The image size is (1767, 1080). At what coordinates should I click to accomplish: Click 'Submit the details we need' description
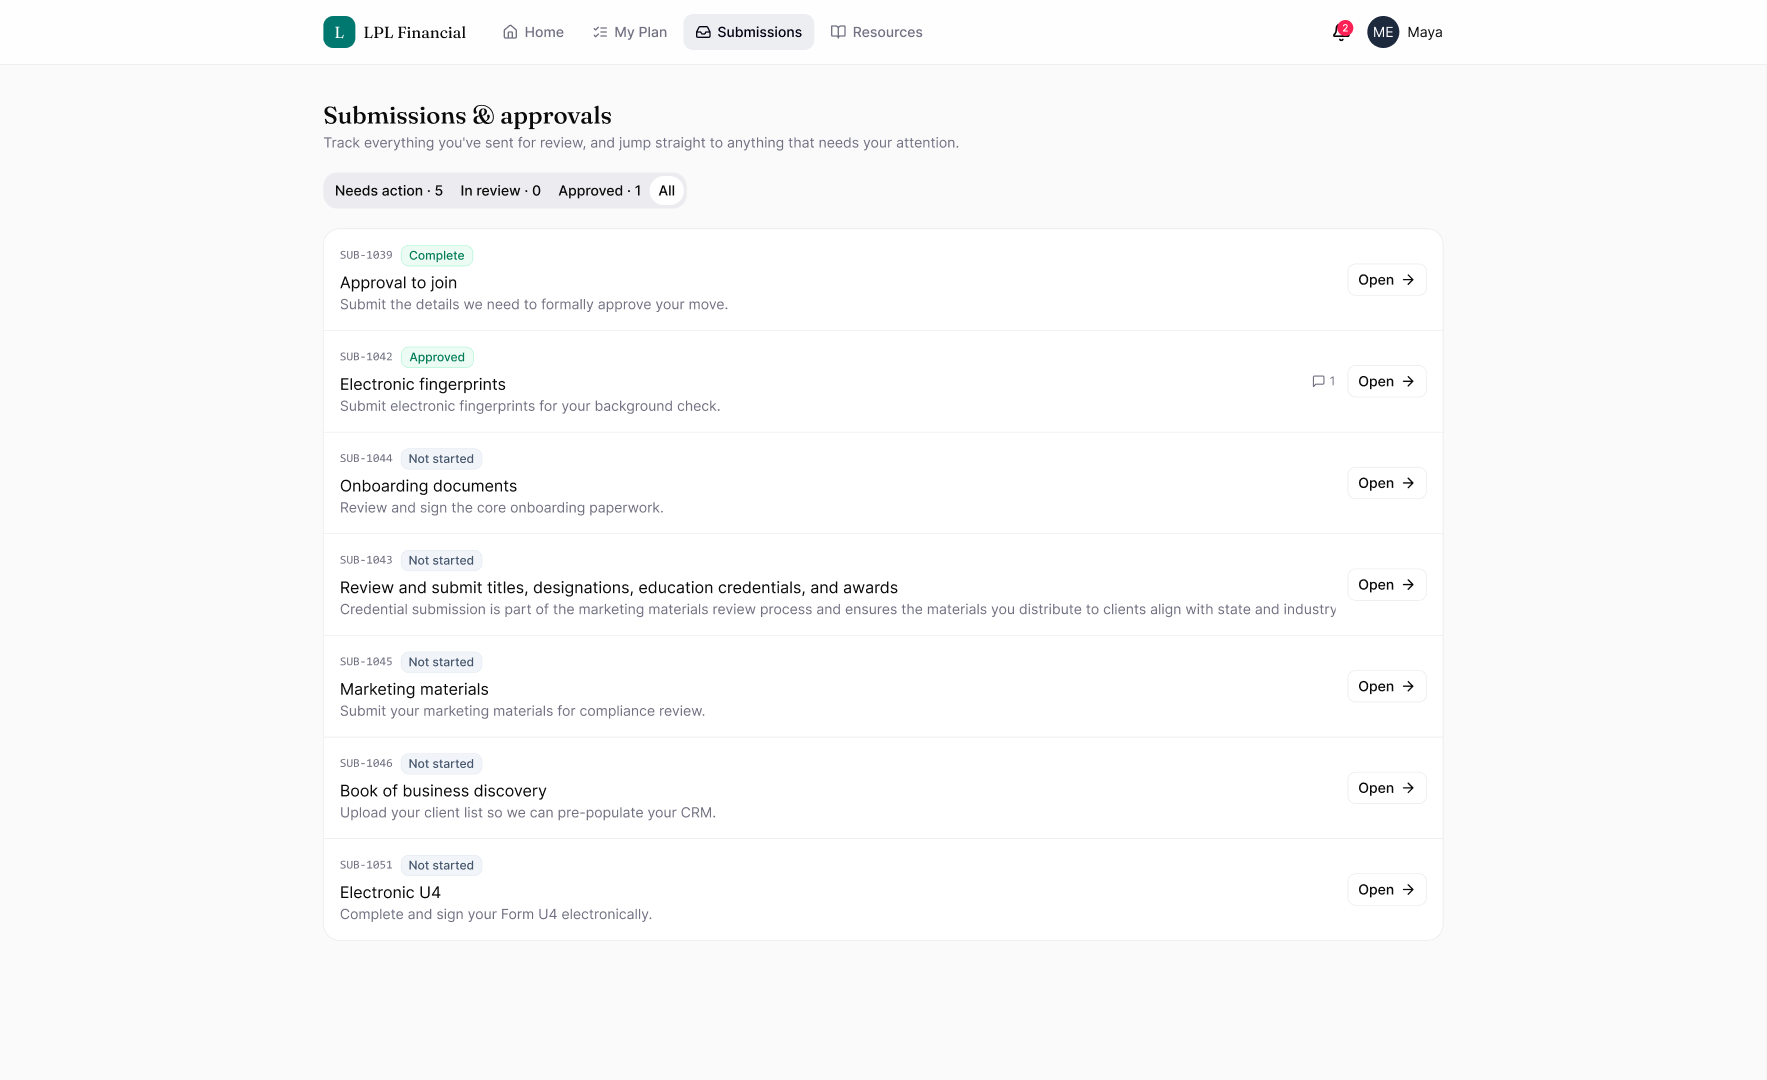click(x=534, y=305)
